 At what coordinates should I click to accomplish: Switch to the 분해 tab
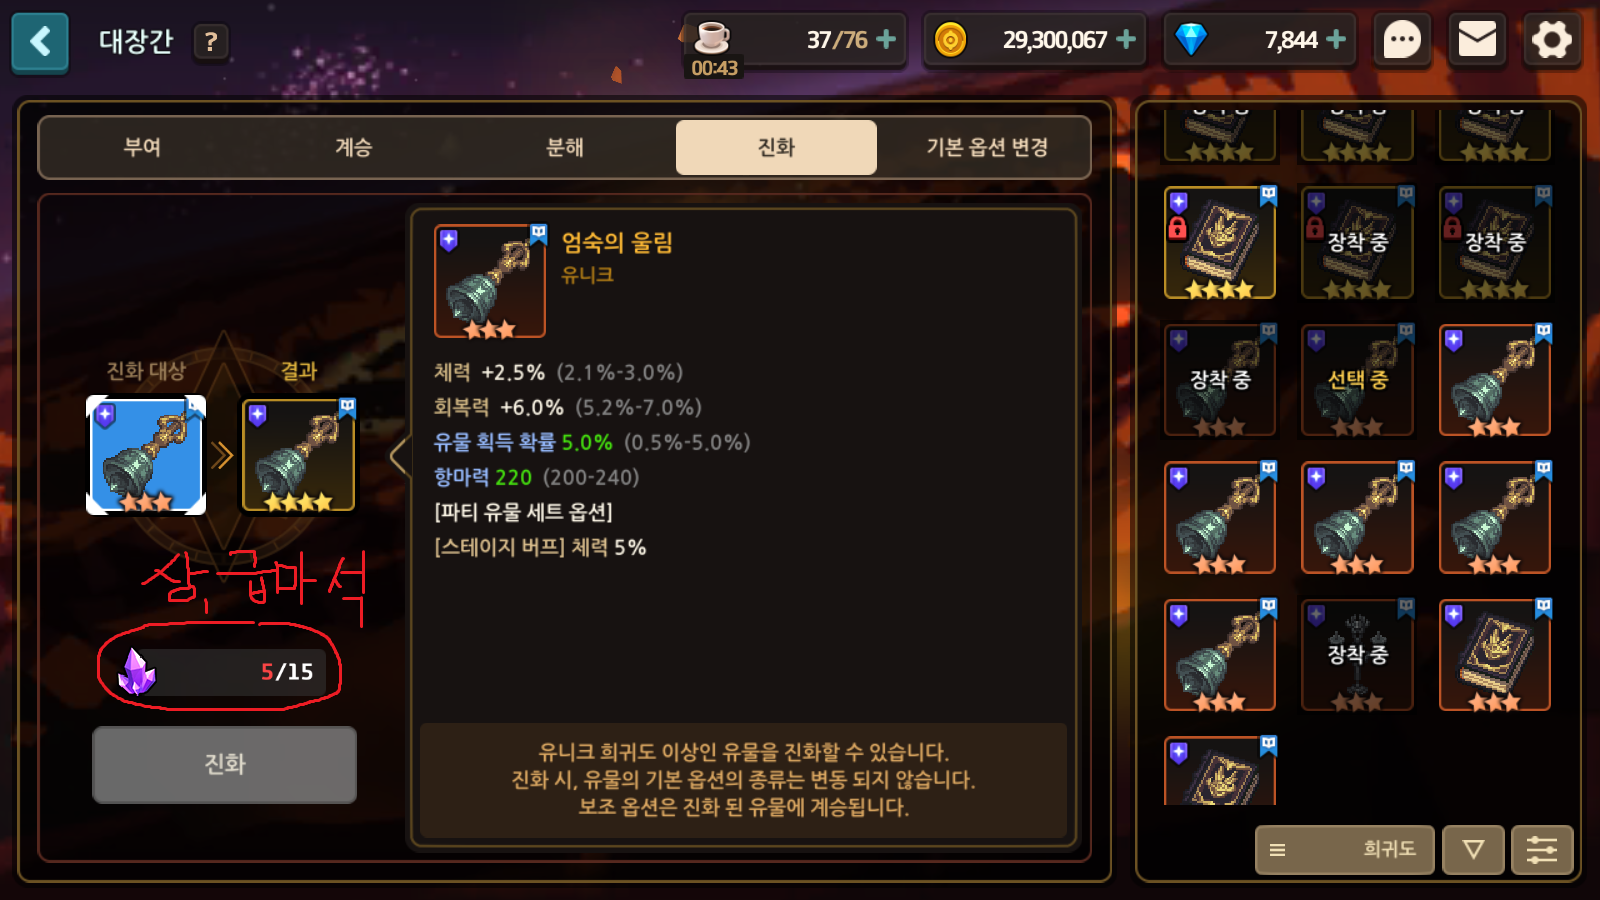pos(565,147)
